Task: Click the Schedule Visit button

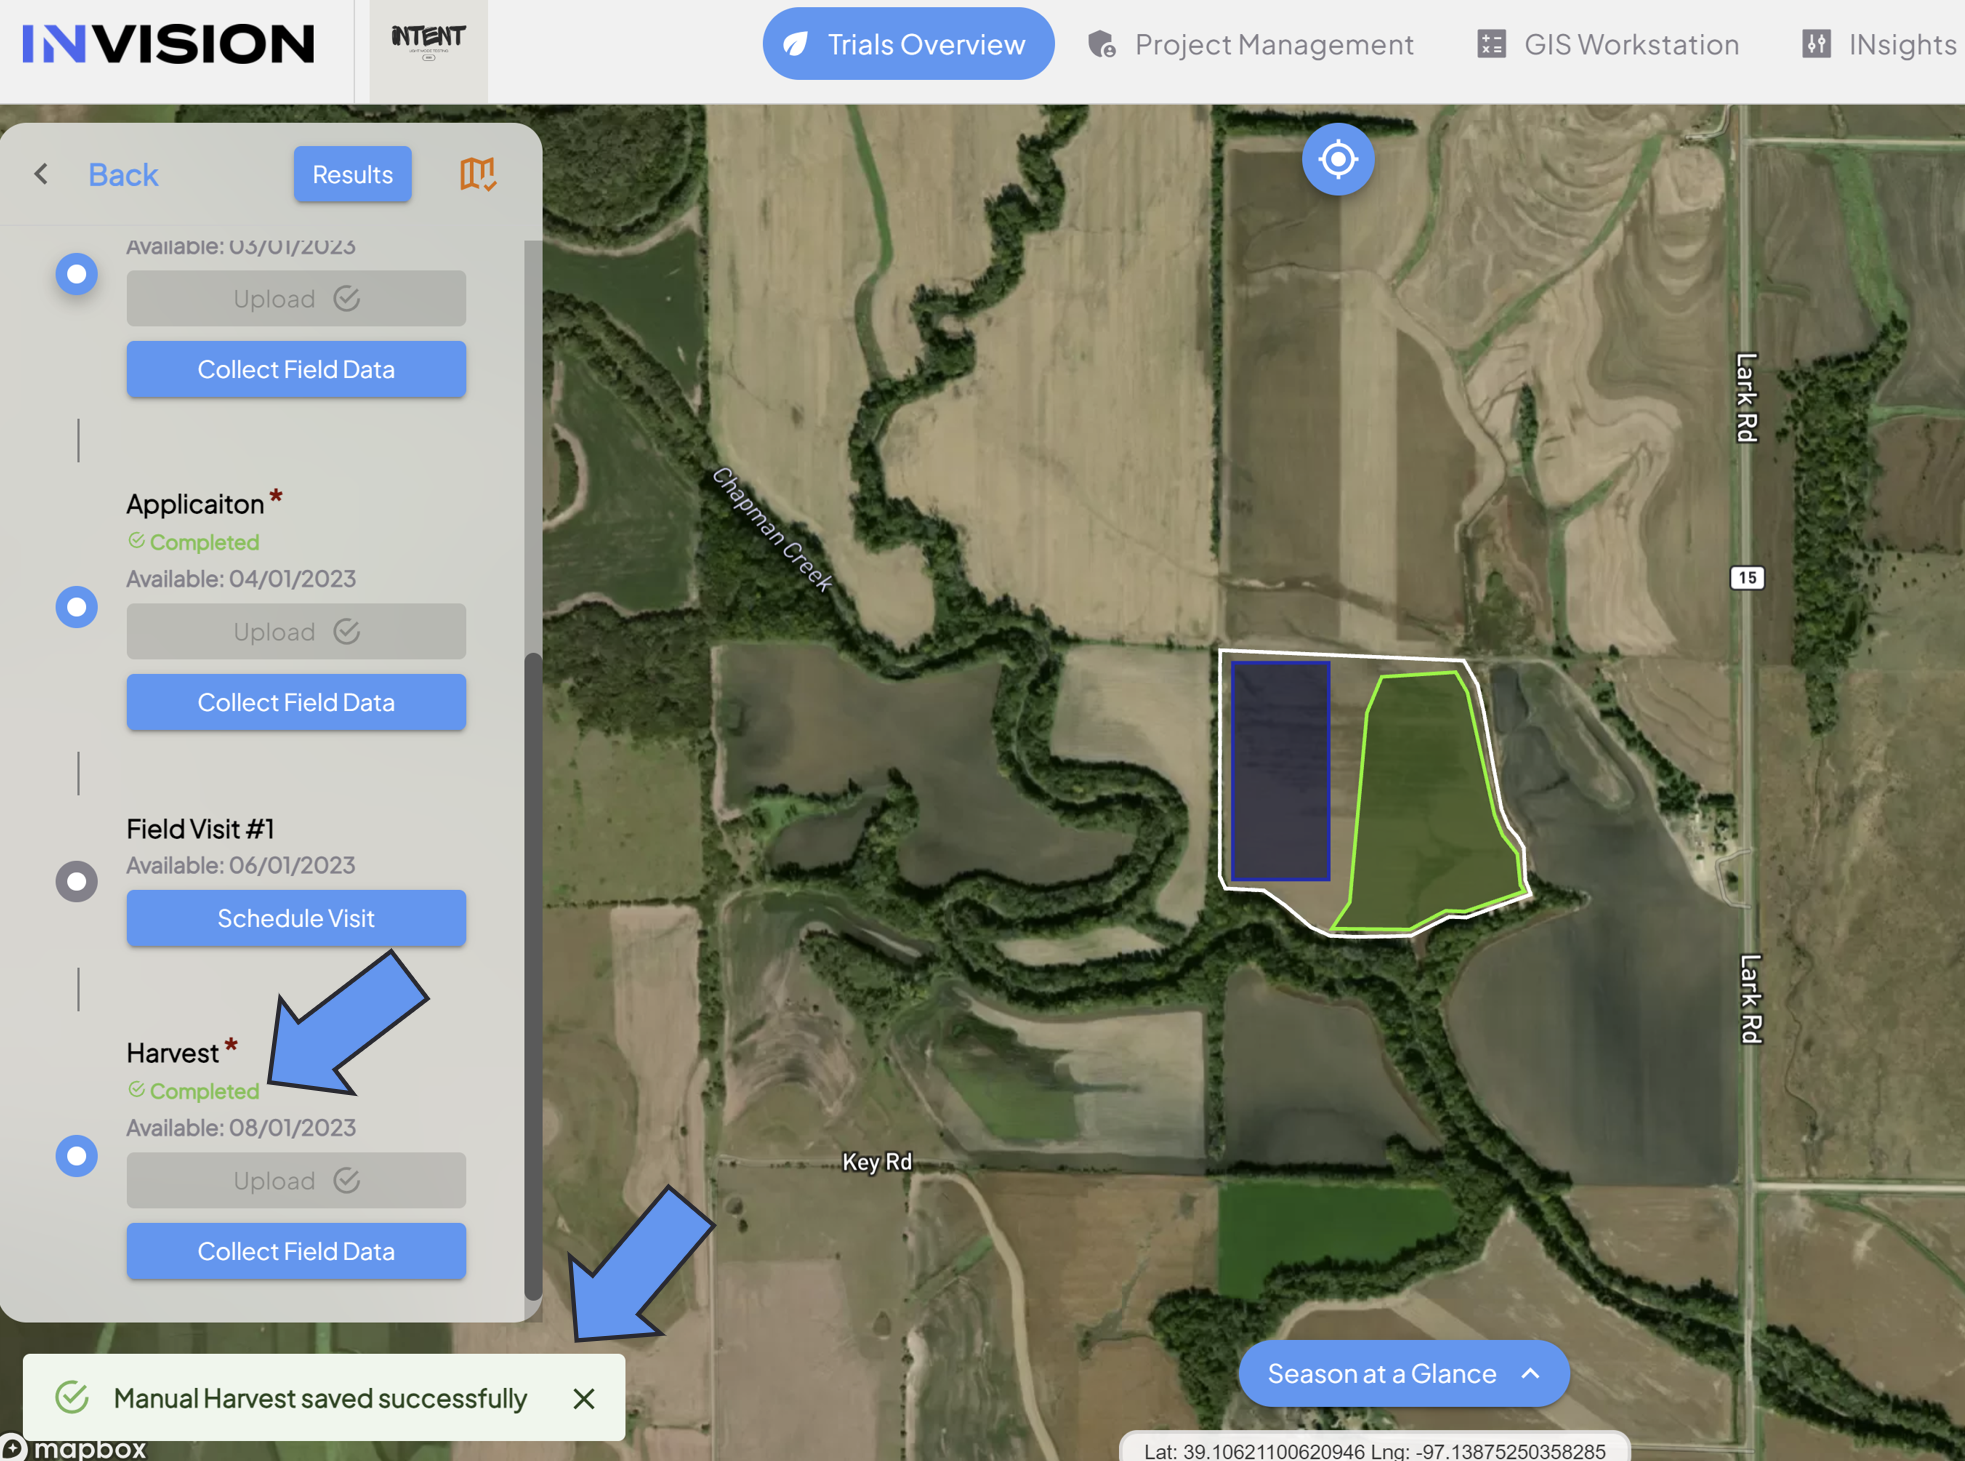Action: [x=296, y=918]
